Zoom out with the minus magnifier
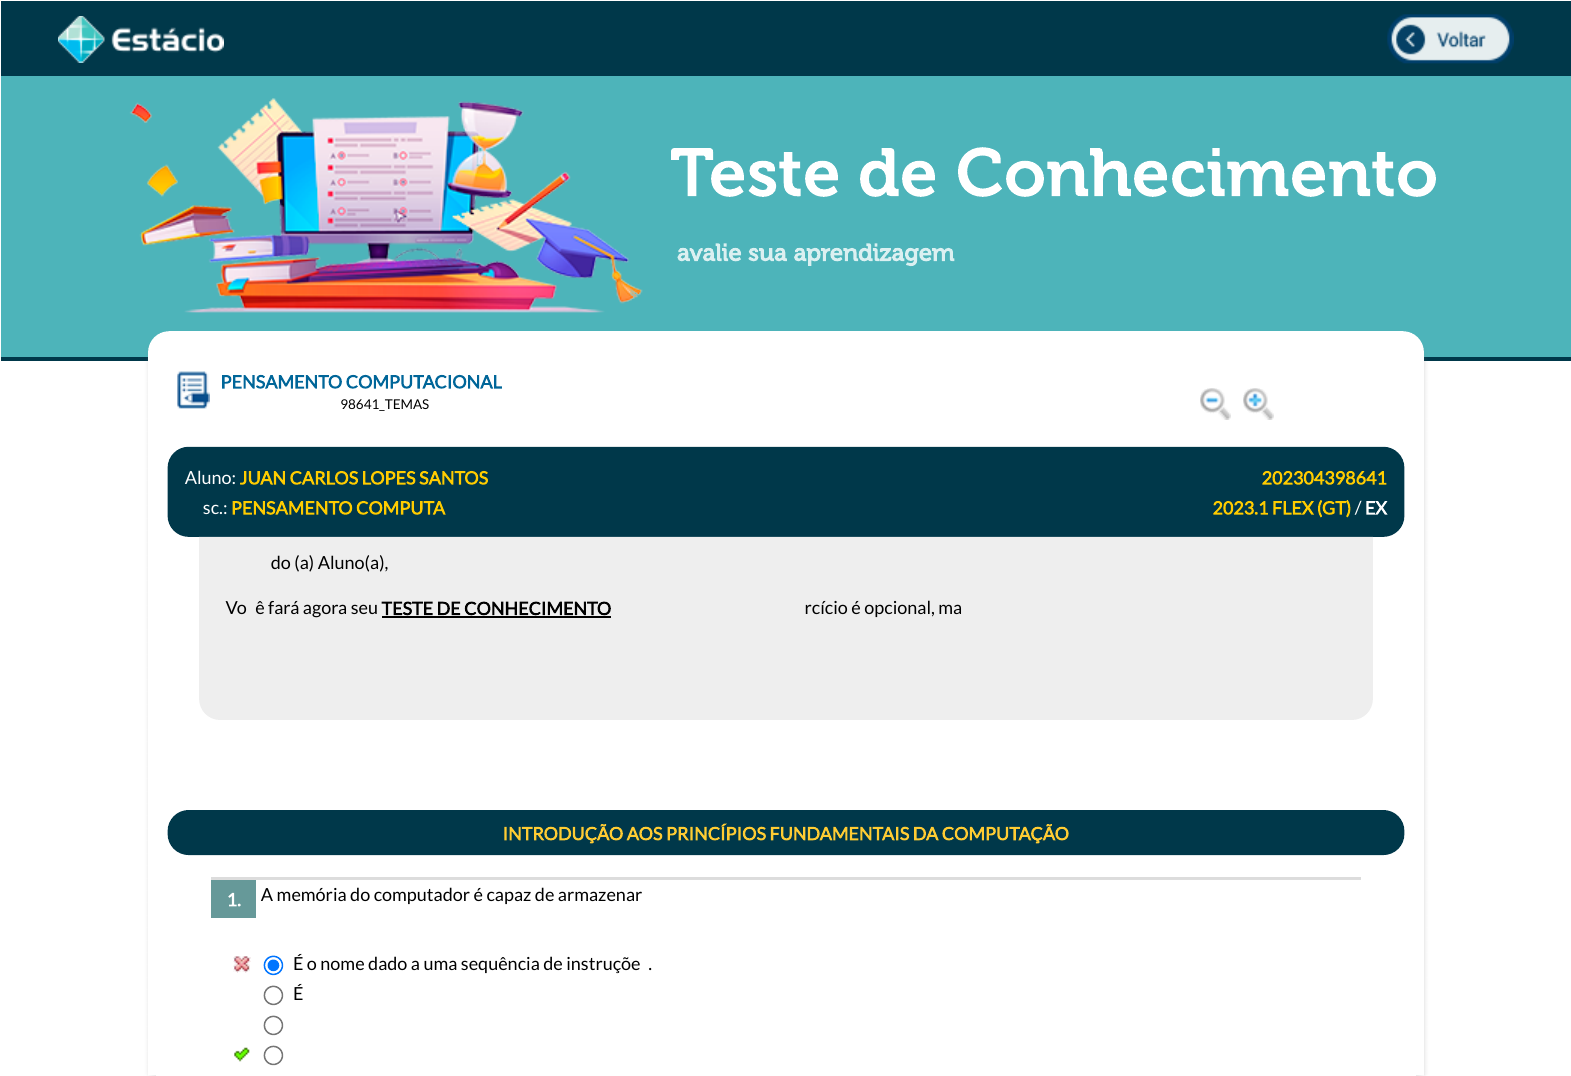The height and width of the screenshot is (1076, 1571). [1214, 403]
